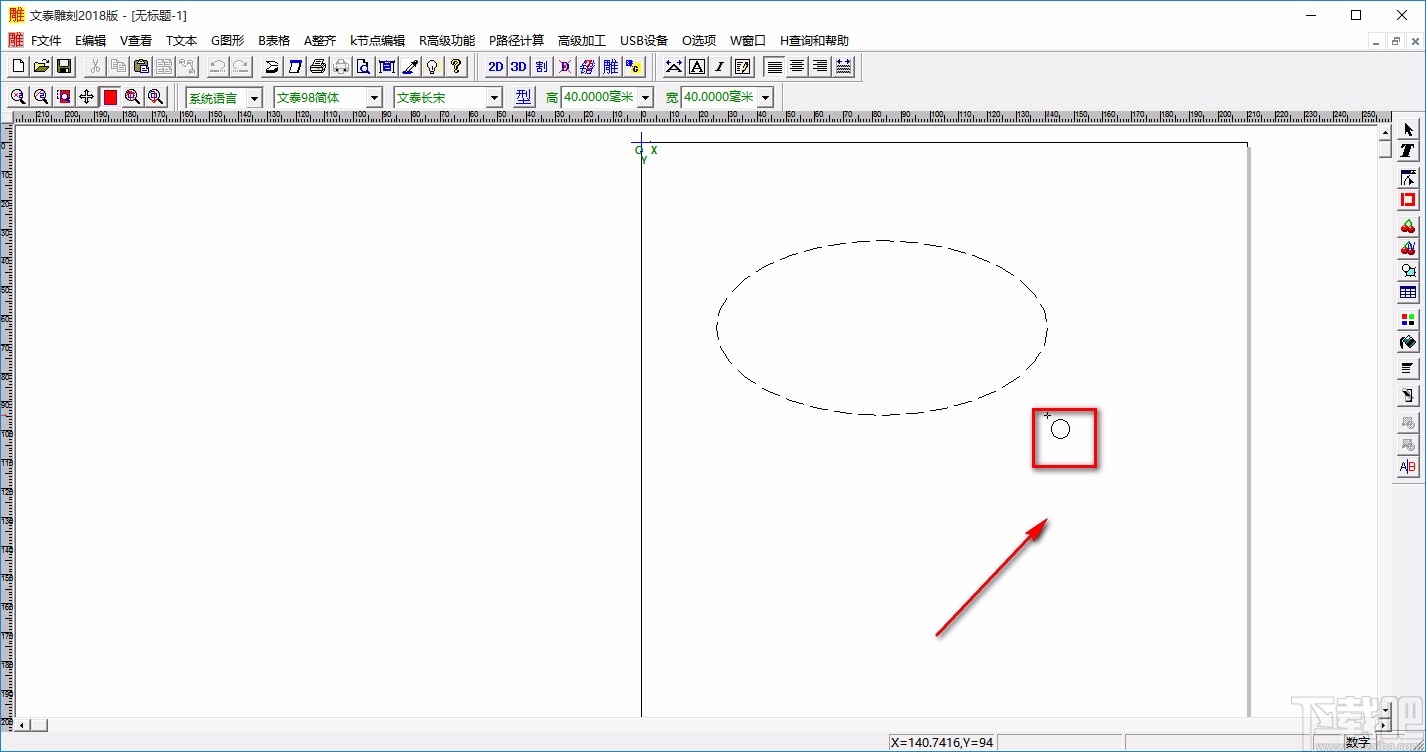Switch to 2D mode

point(495,66)
